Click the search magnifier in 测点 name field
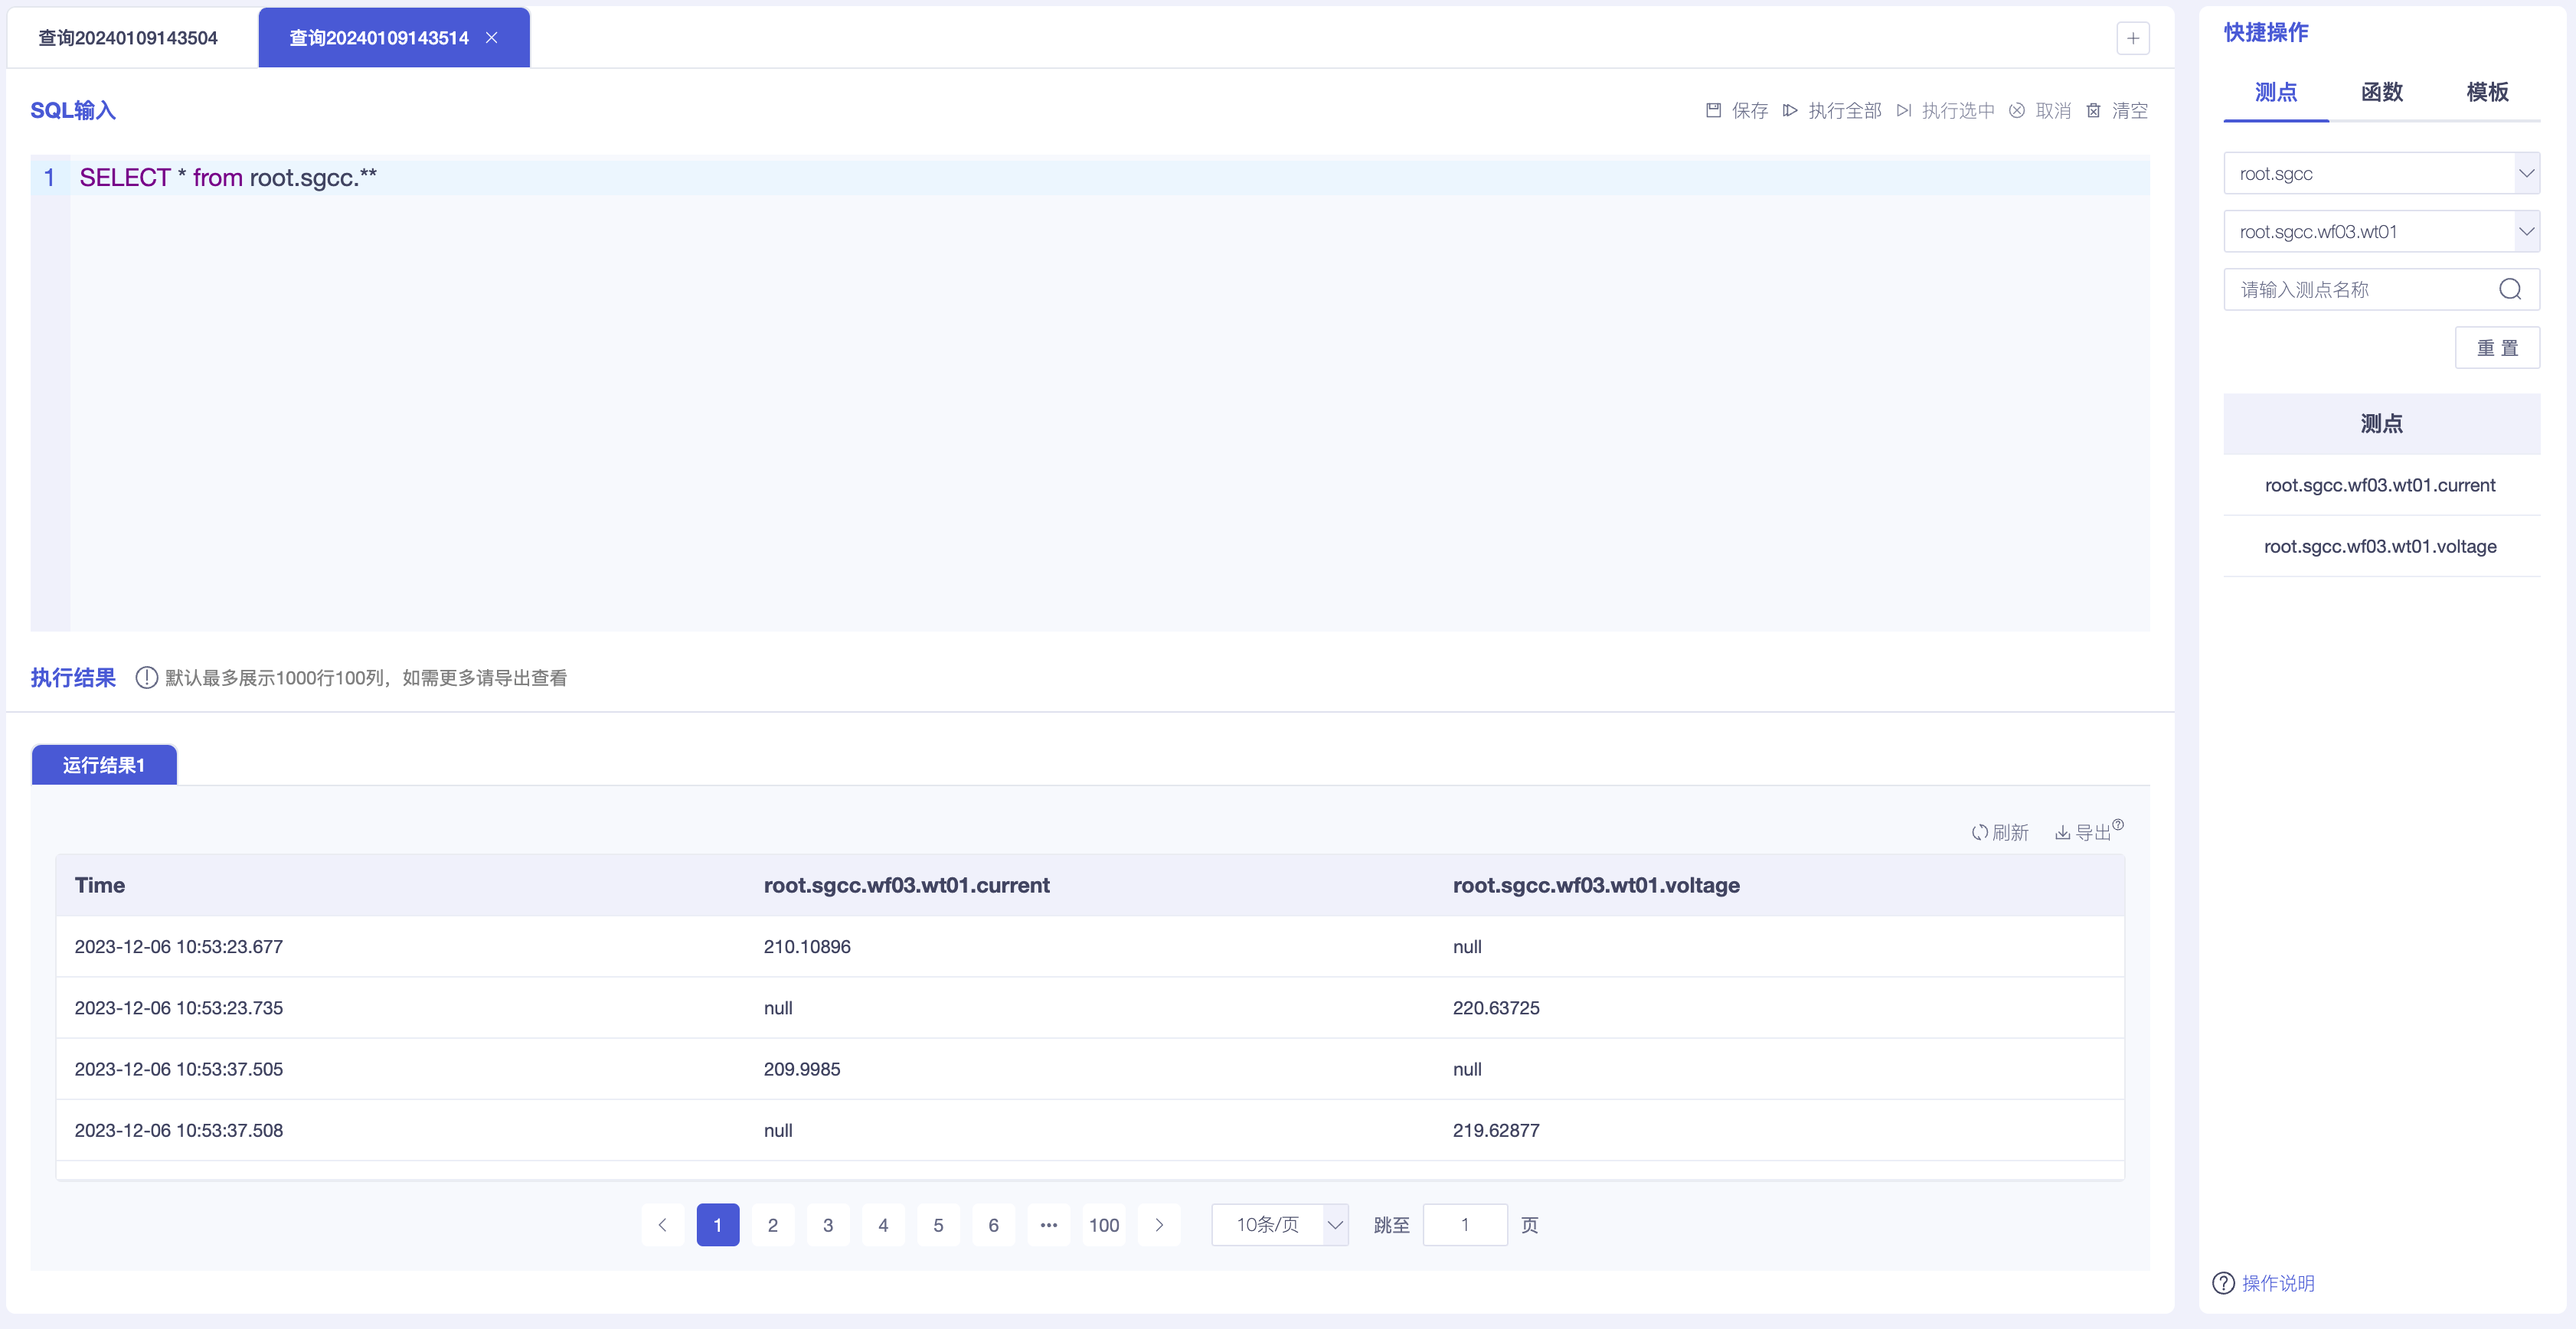Viewport: 2576px width, 1329px height. click(x=2509, y=289)
